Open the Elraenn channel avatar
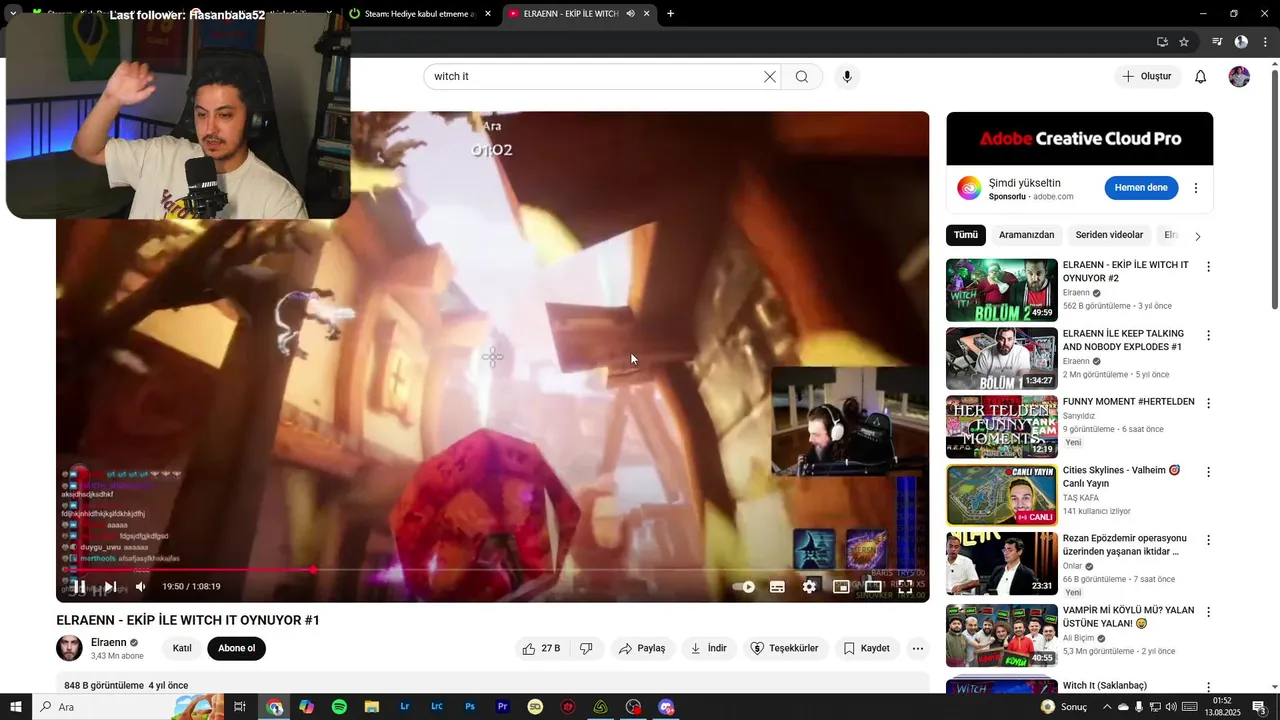This screenshot has height=720, width=1280. tap(69, 648)
